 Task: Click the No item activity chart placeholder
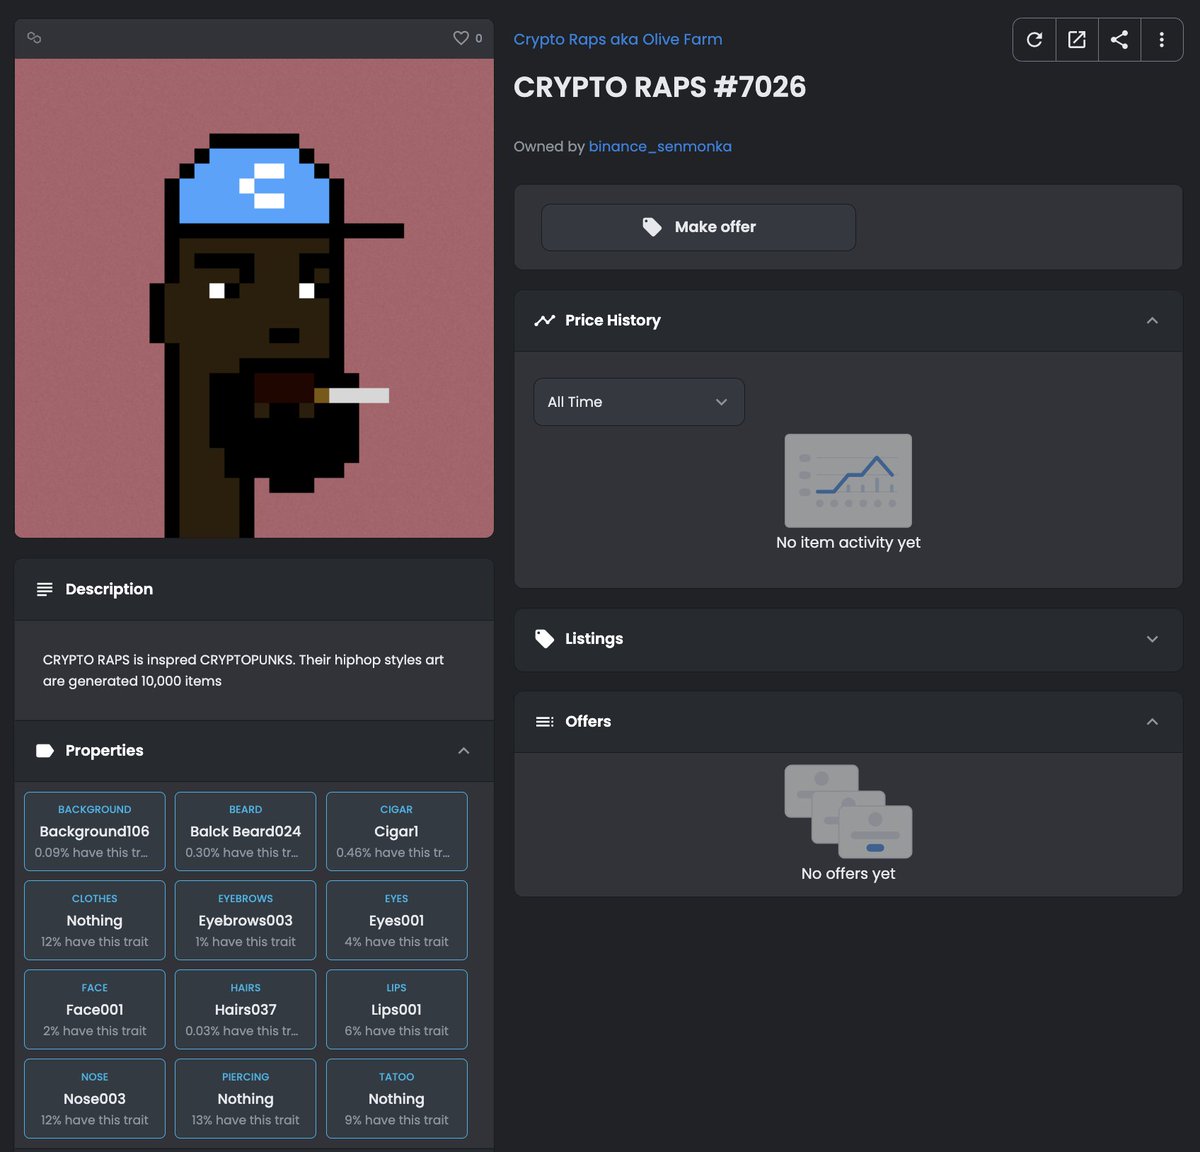click(x=848, y=481)
